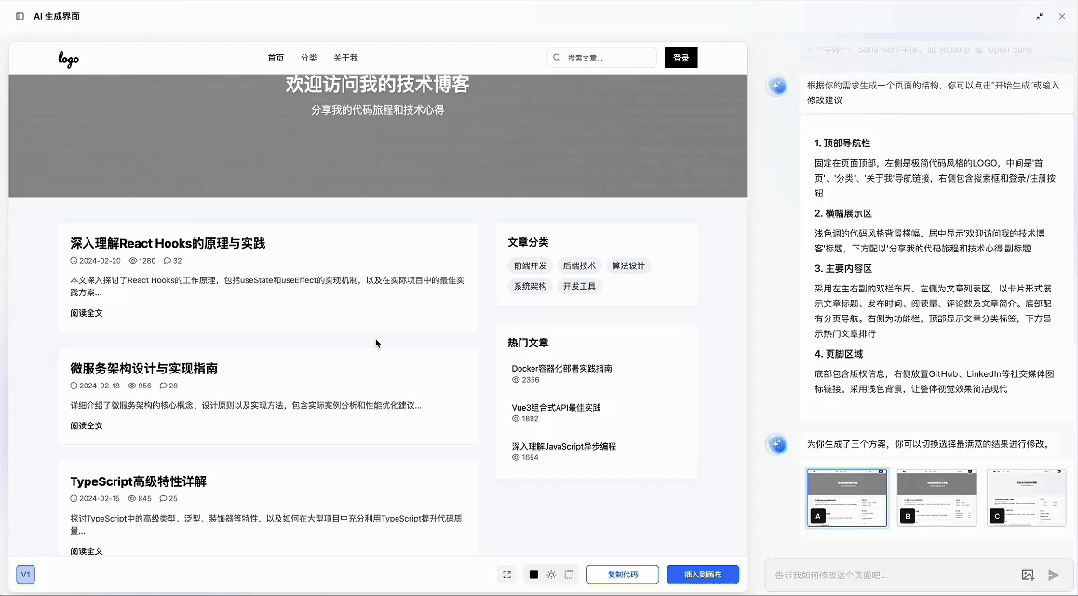Click the 复制代码 button

(x=622, y=574)
